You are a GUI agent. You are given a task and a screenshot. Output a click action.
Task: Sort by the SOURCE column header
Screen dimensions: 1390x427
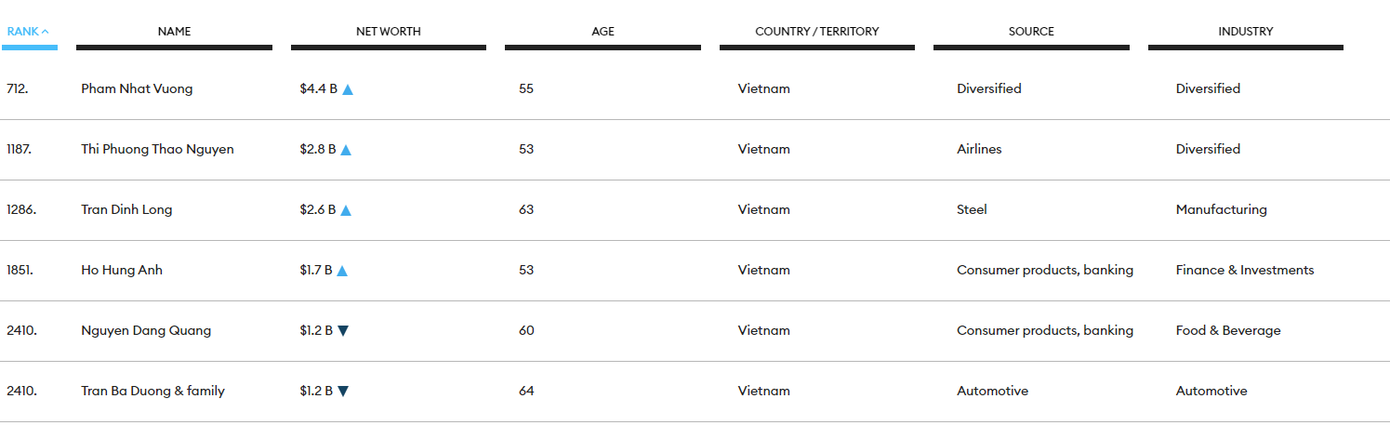coord(1031,32)
